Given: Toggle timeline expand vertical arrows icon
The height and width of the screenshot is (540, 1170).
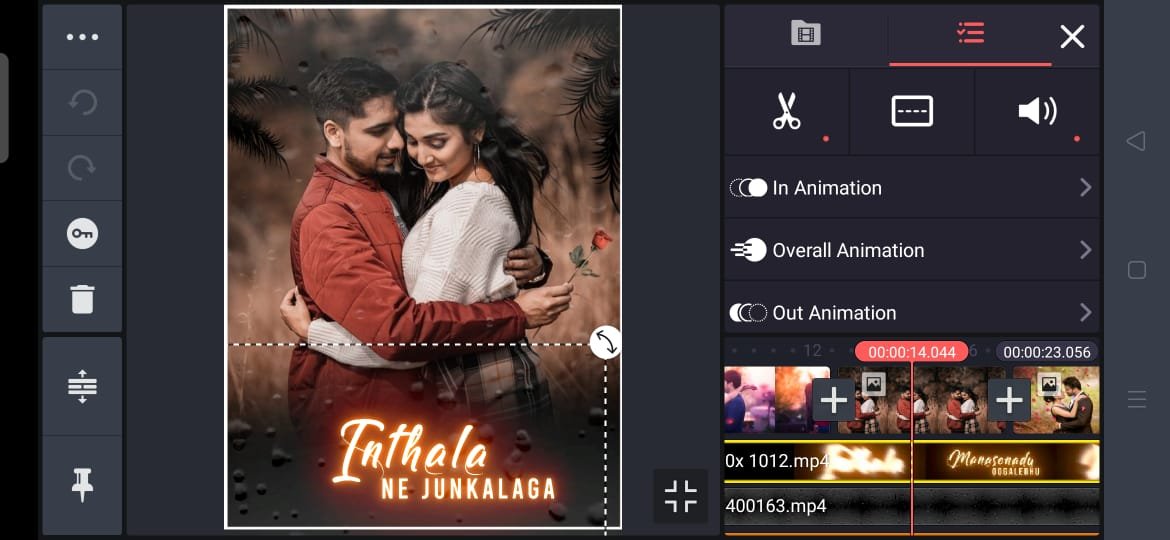Looking at the screenshot, I should tap(82, 386).
